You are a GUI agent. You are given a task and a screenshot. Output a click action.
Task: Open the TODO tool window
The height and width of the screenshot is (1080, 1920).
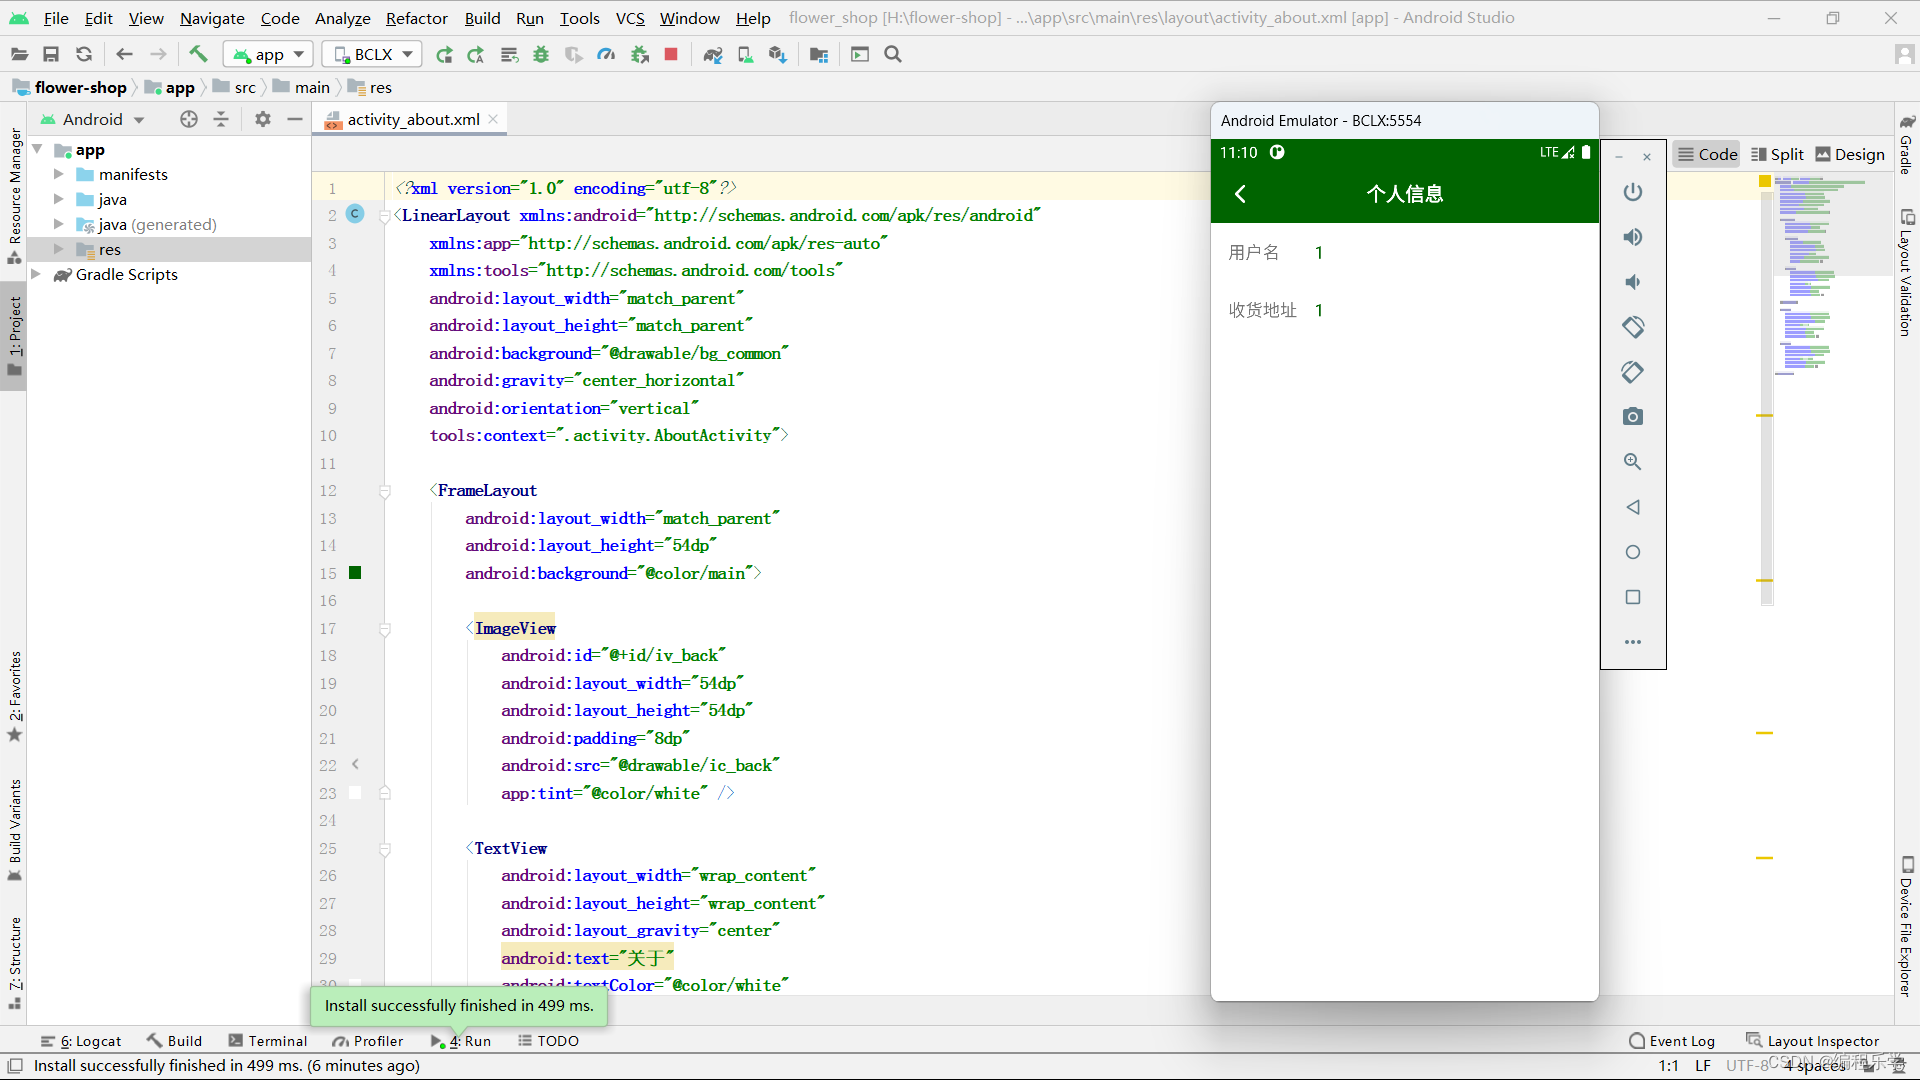548,1041
